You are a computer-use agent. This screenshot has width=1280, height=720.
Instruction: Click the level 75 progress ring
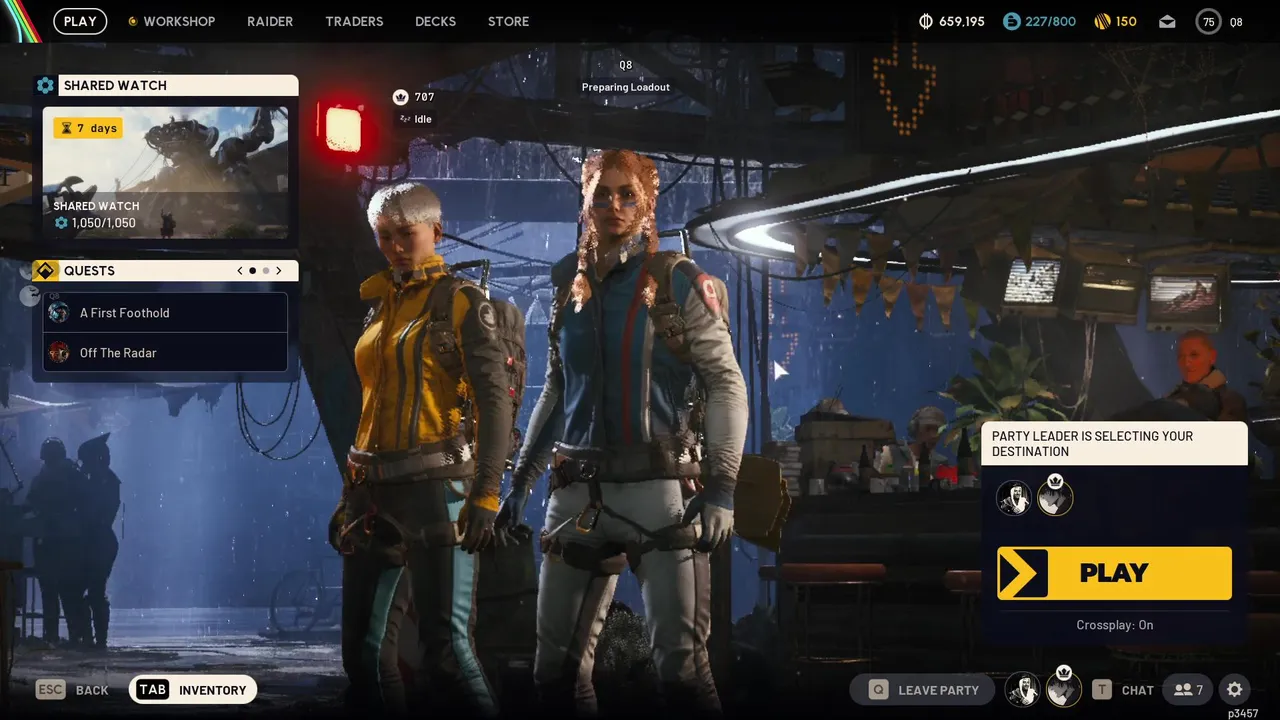[1208, 21]
